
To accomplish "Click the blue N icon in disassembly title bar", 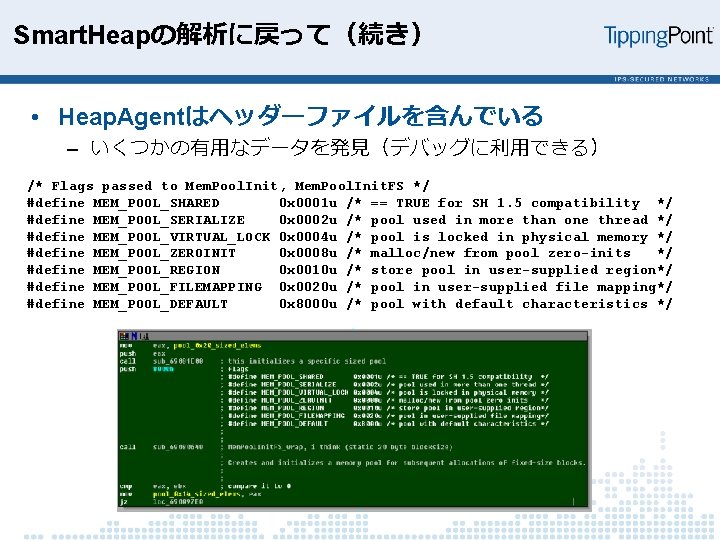I will coord(134,336).
